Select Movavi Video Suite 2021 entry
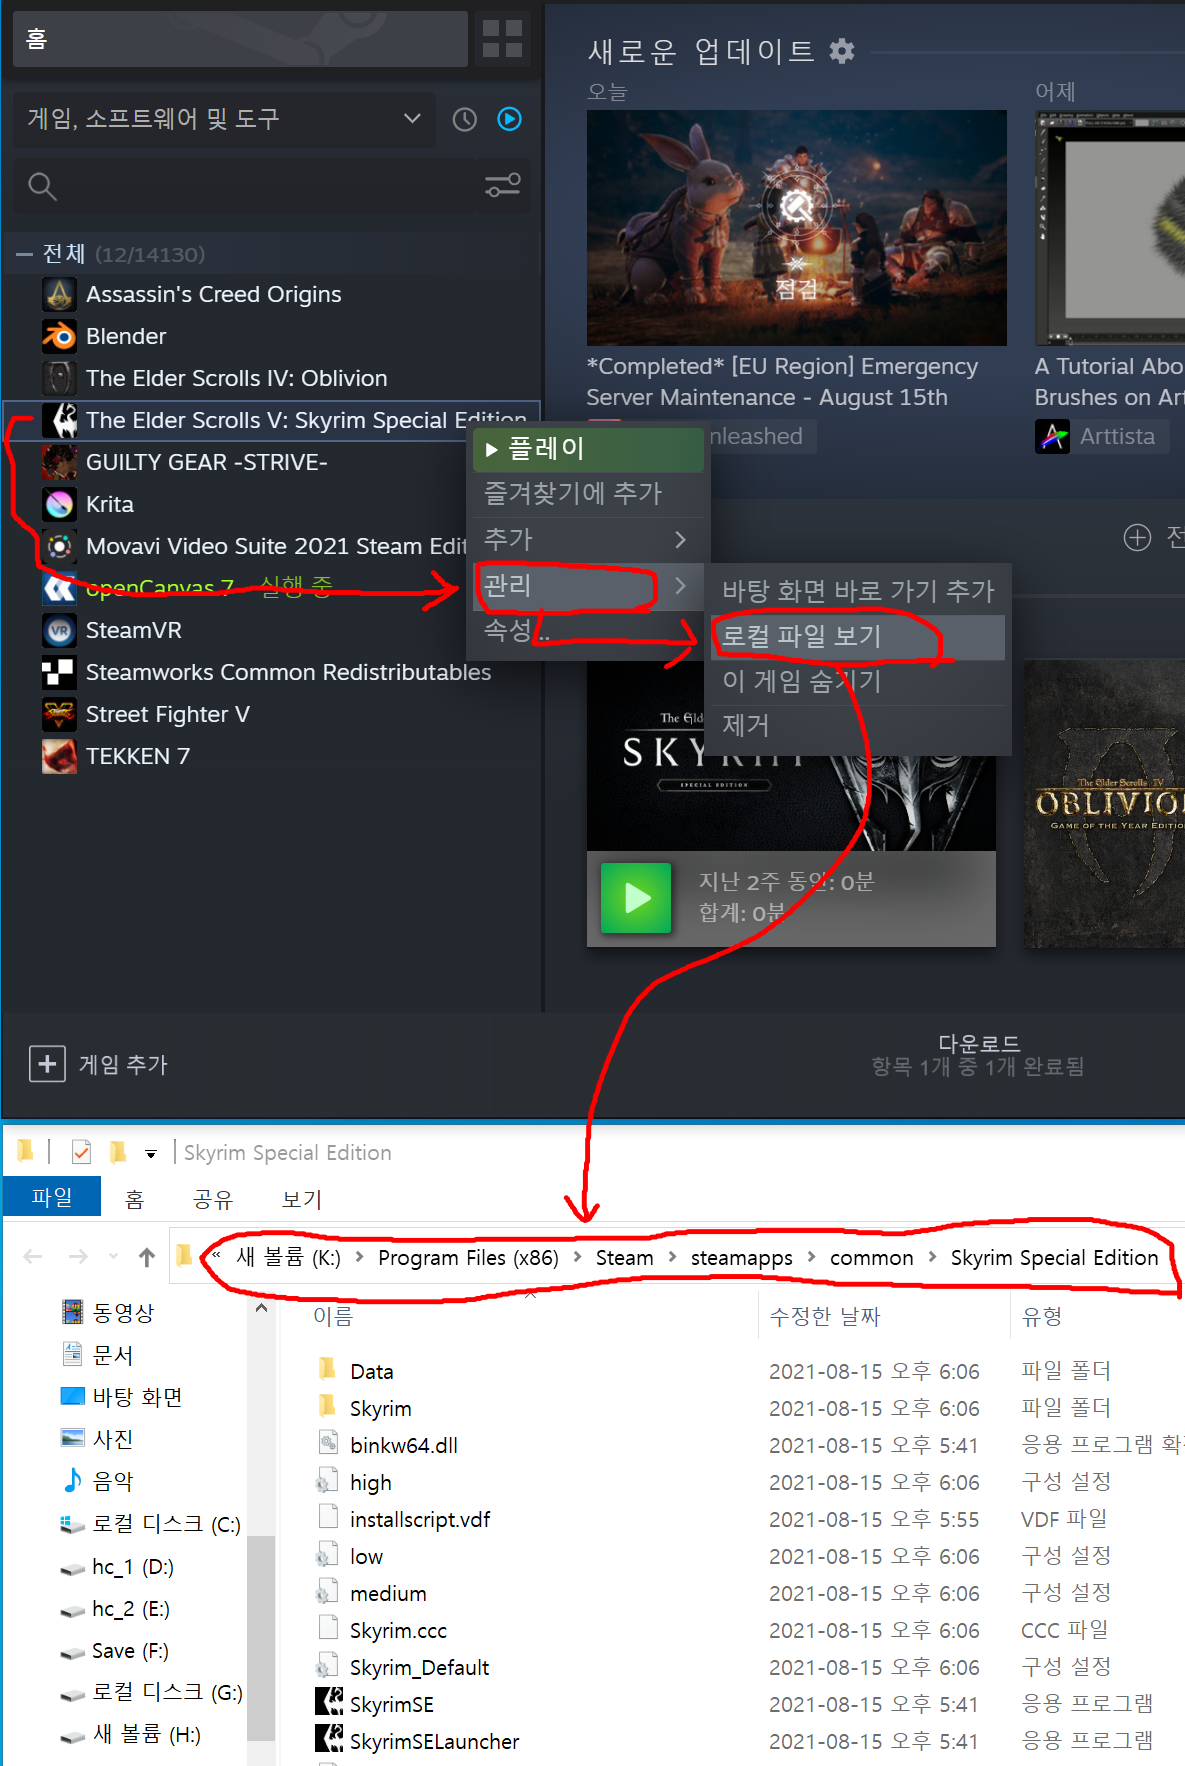The image size is (1185, 1766). pos(276,546)
